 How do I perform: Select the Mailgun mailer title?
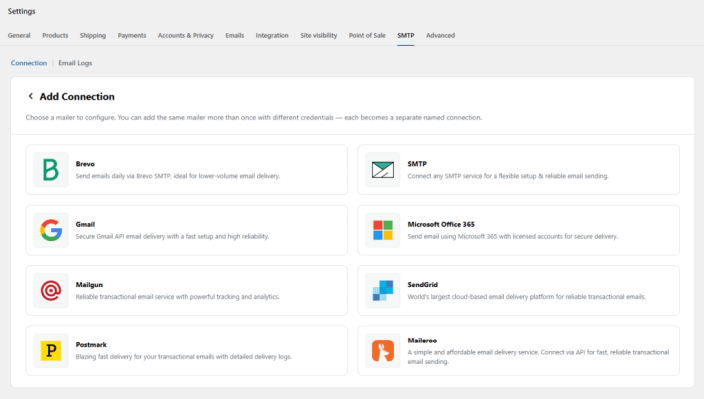point(89,285)
